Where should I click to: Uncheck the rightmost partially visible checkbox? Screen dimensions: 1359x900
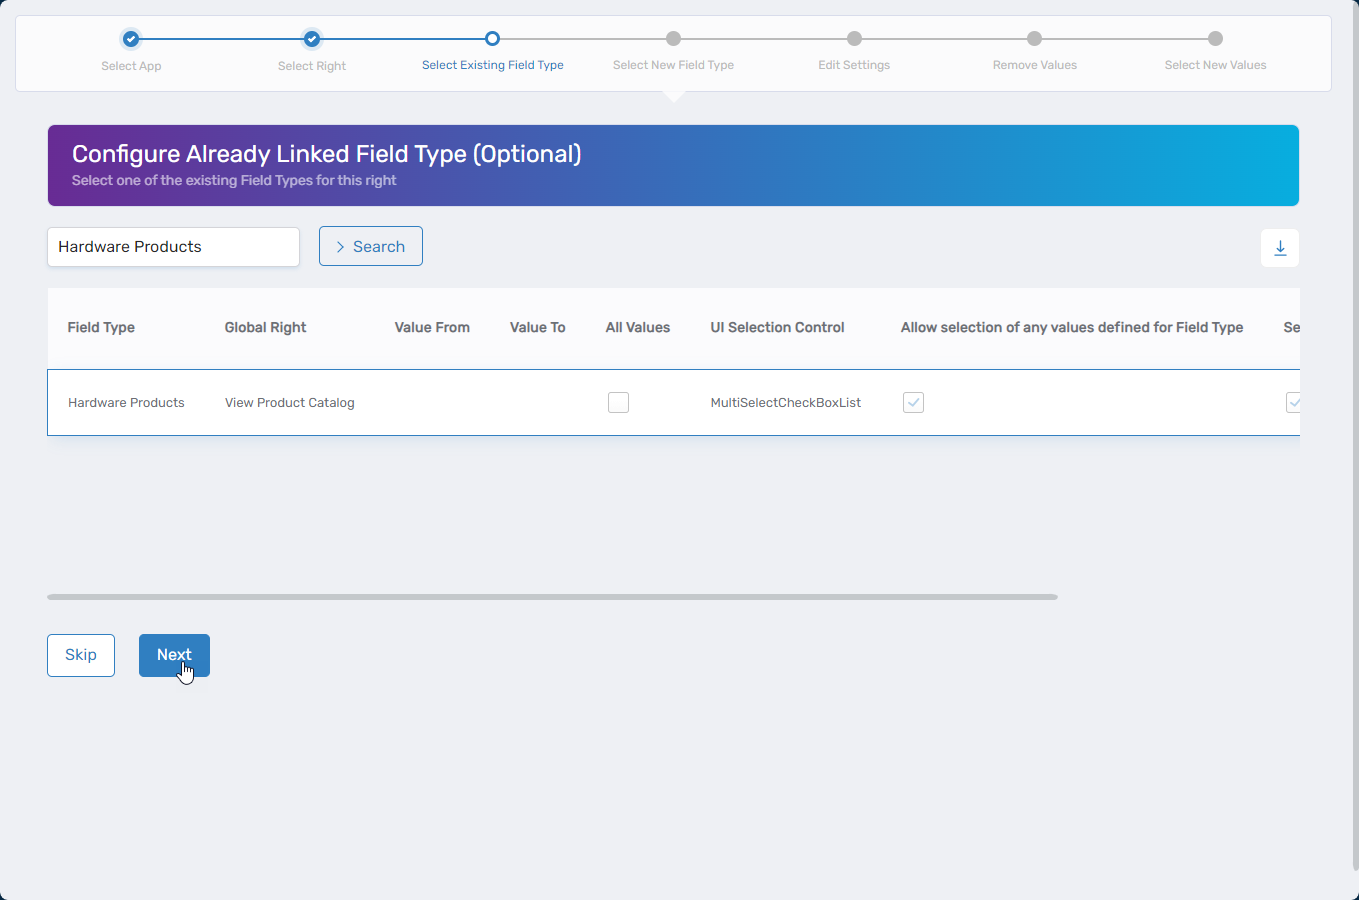click(1294, 402)
